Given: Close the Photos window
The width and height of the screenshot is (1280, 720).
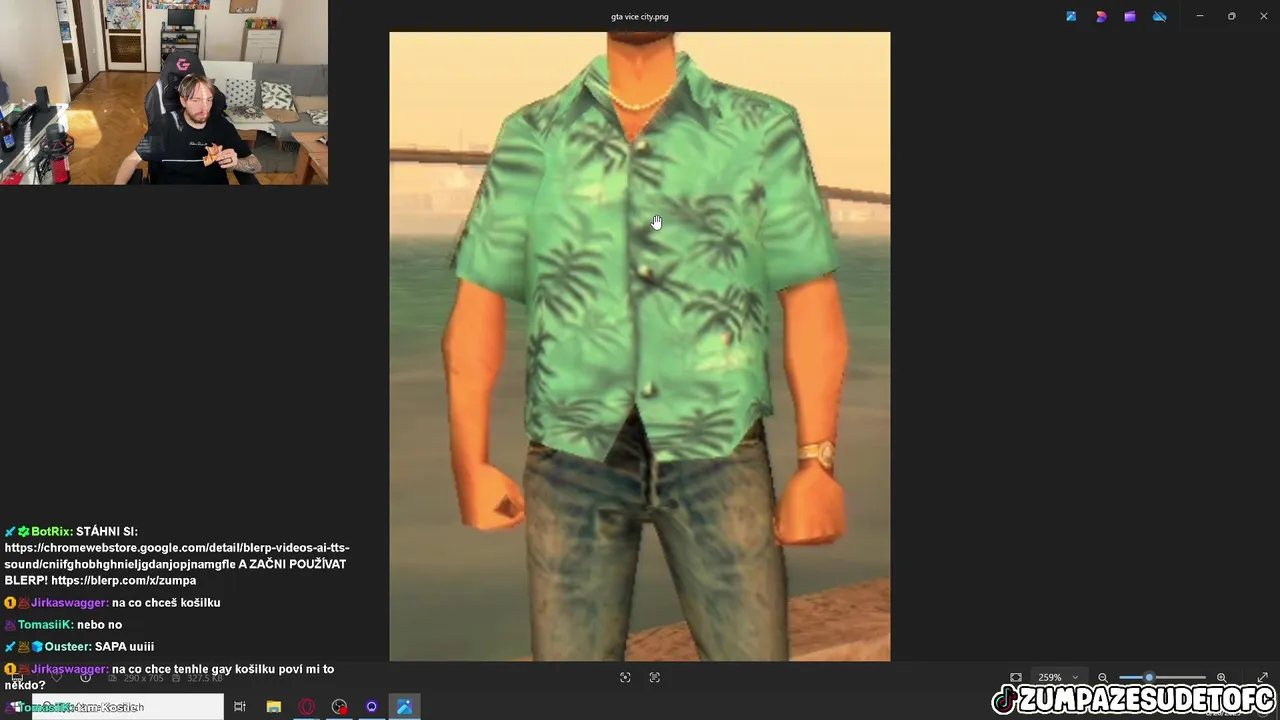Looking at the screenshot, I should point(1263,16).
